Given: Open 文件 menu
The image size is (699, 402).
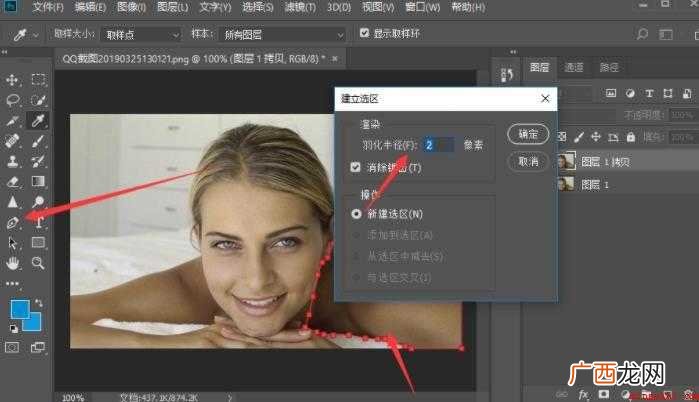Looking at the screenshot, I should [48, 7].
